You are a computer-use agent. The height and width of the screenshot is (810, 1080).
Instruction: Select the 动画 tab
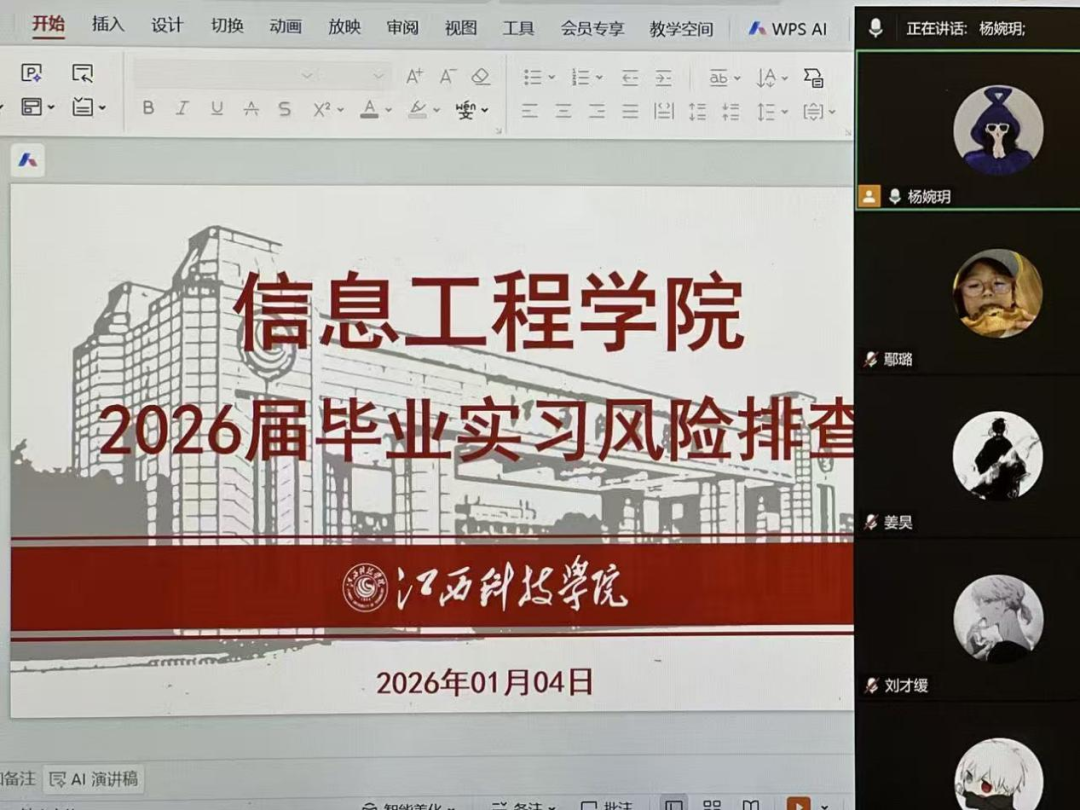(286, 26)
